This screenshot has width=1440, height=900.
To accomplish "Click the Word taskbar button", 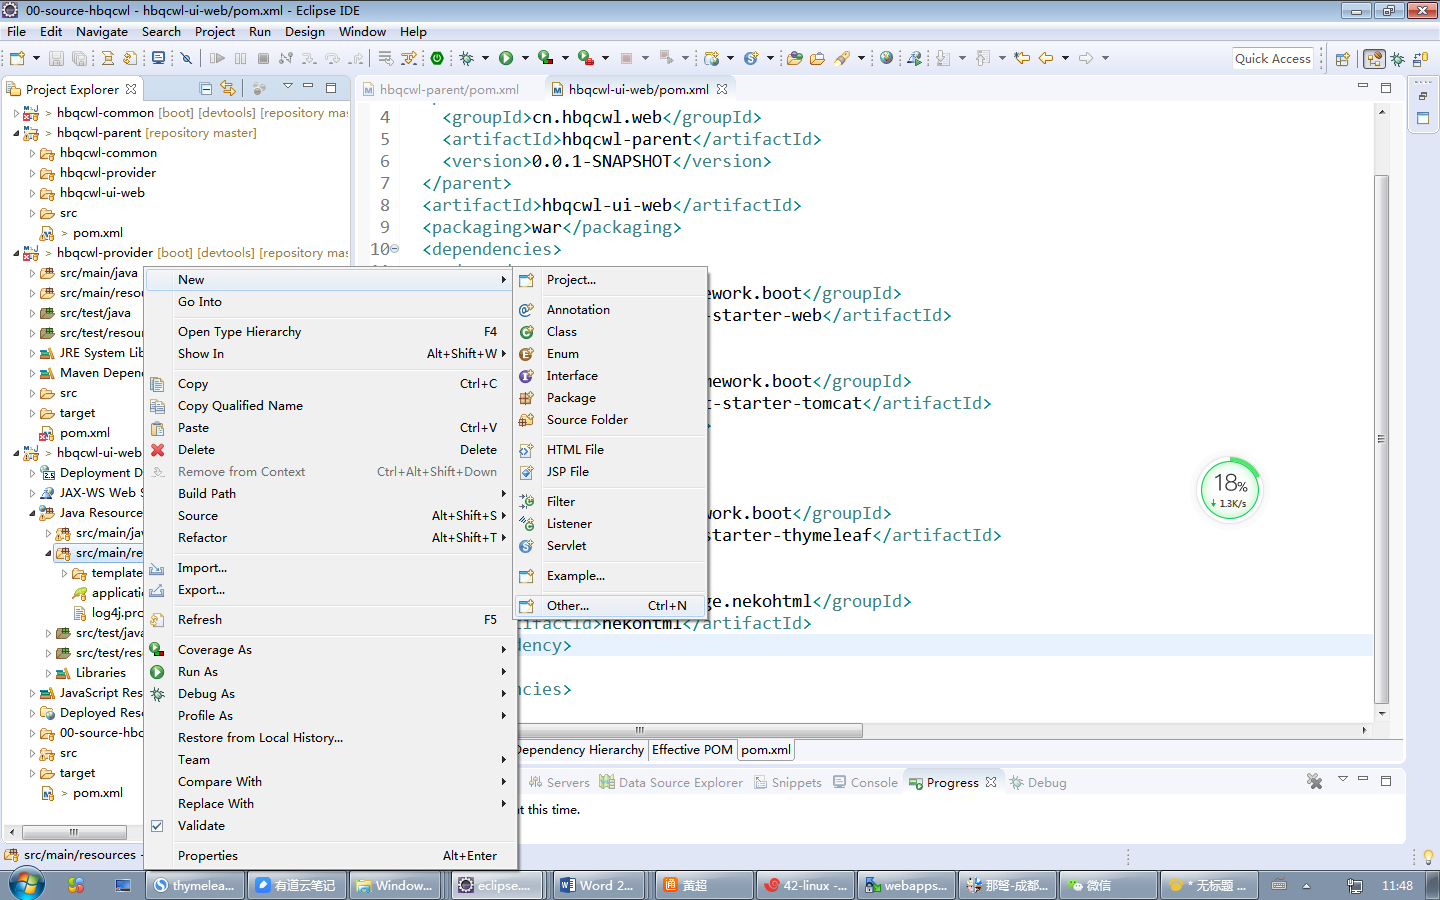I will [x=598, y=885].
